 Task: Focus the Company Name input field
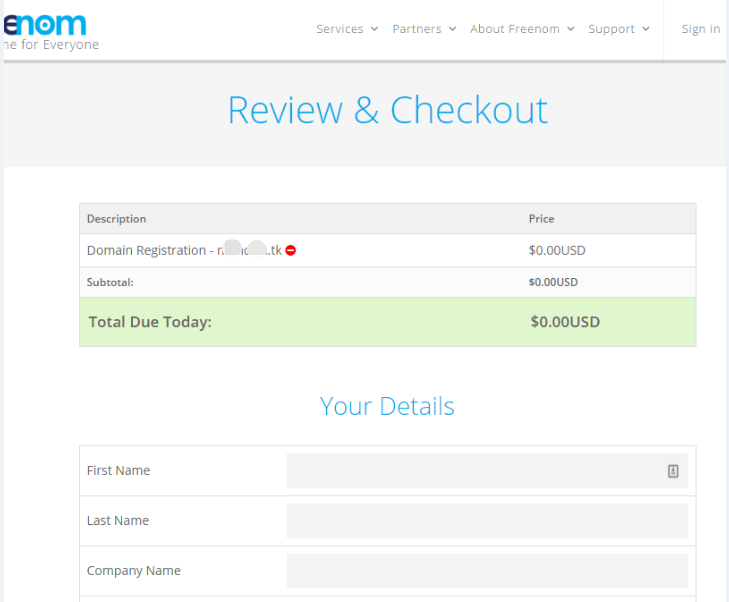[487, 571]
